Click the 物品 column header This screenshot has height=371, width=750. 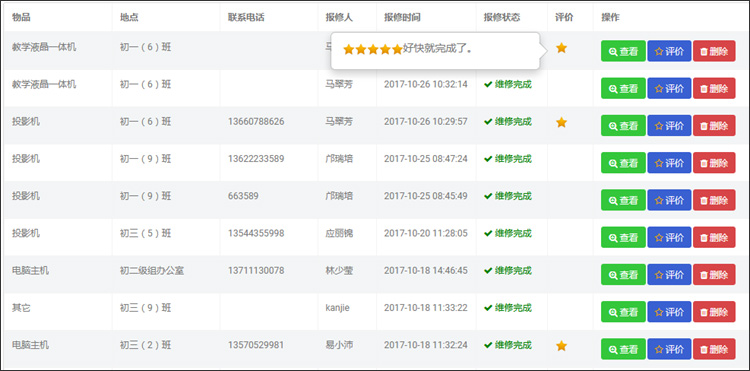point(21,18)
